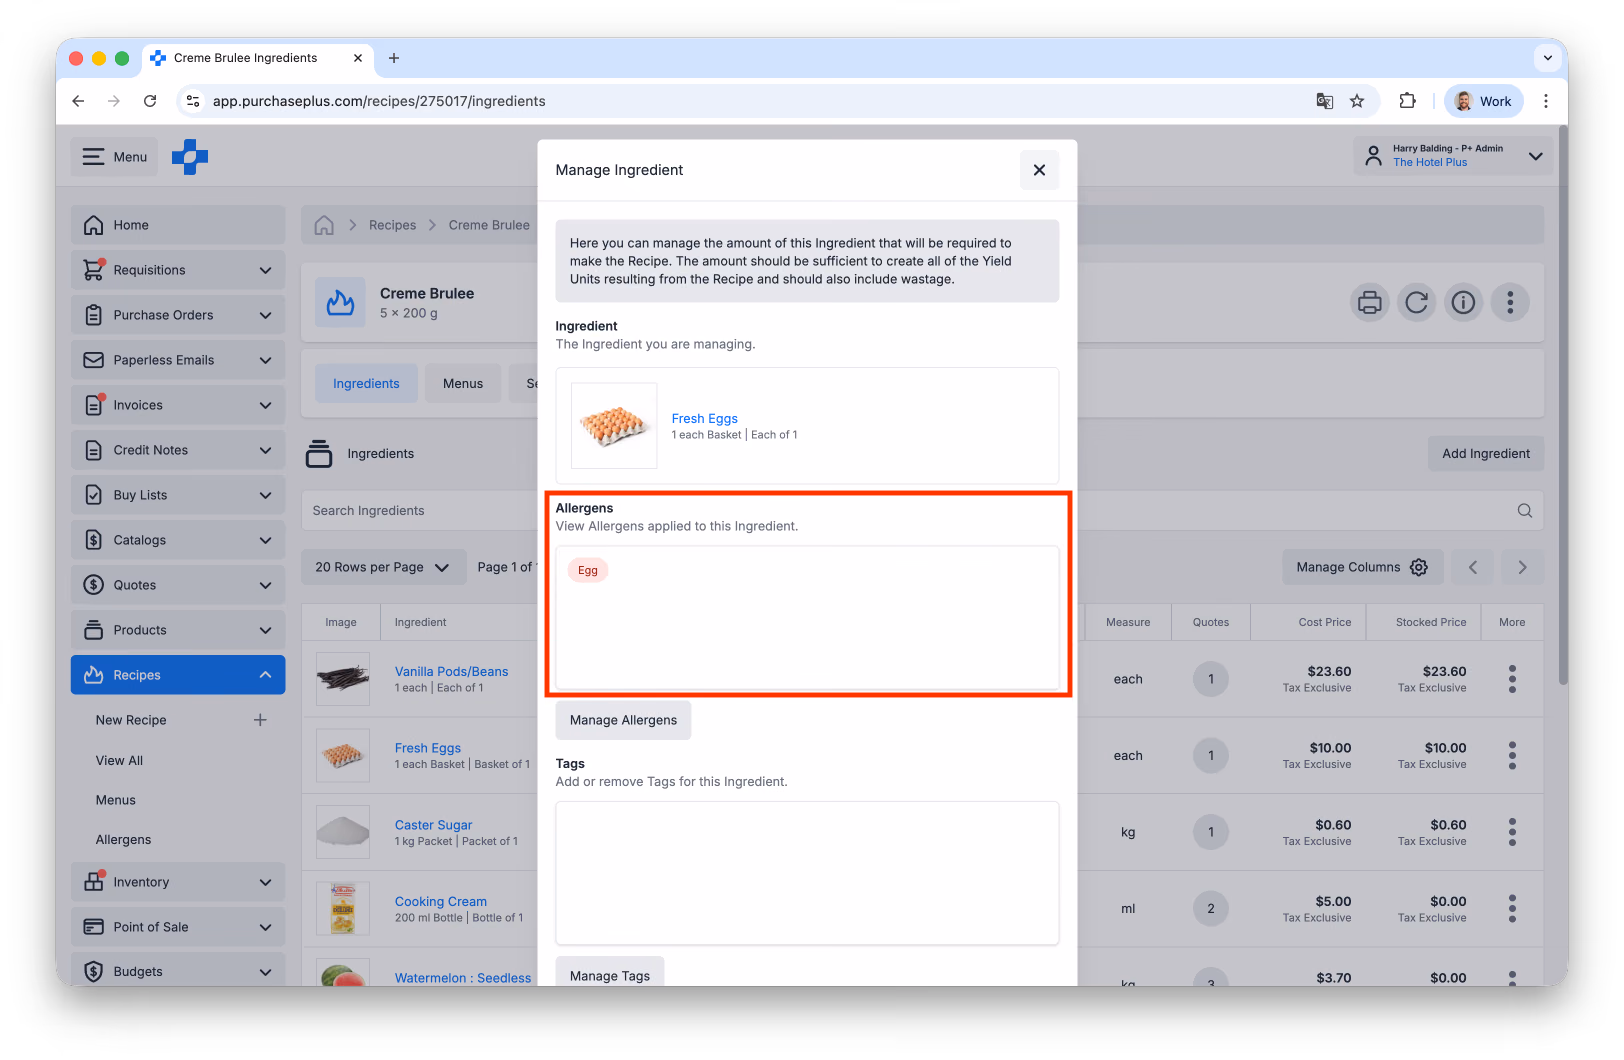1624x1060 pixels.
Task: Expand the Products sidebar section
Action: click(178, 630)
